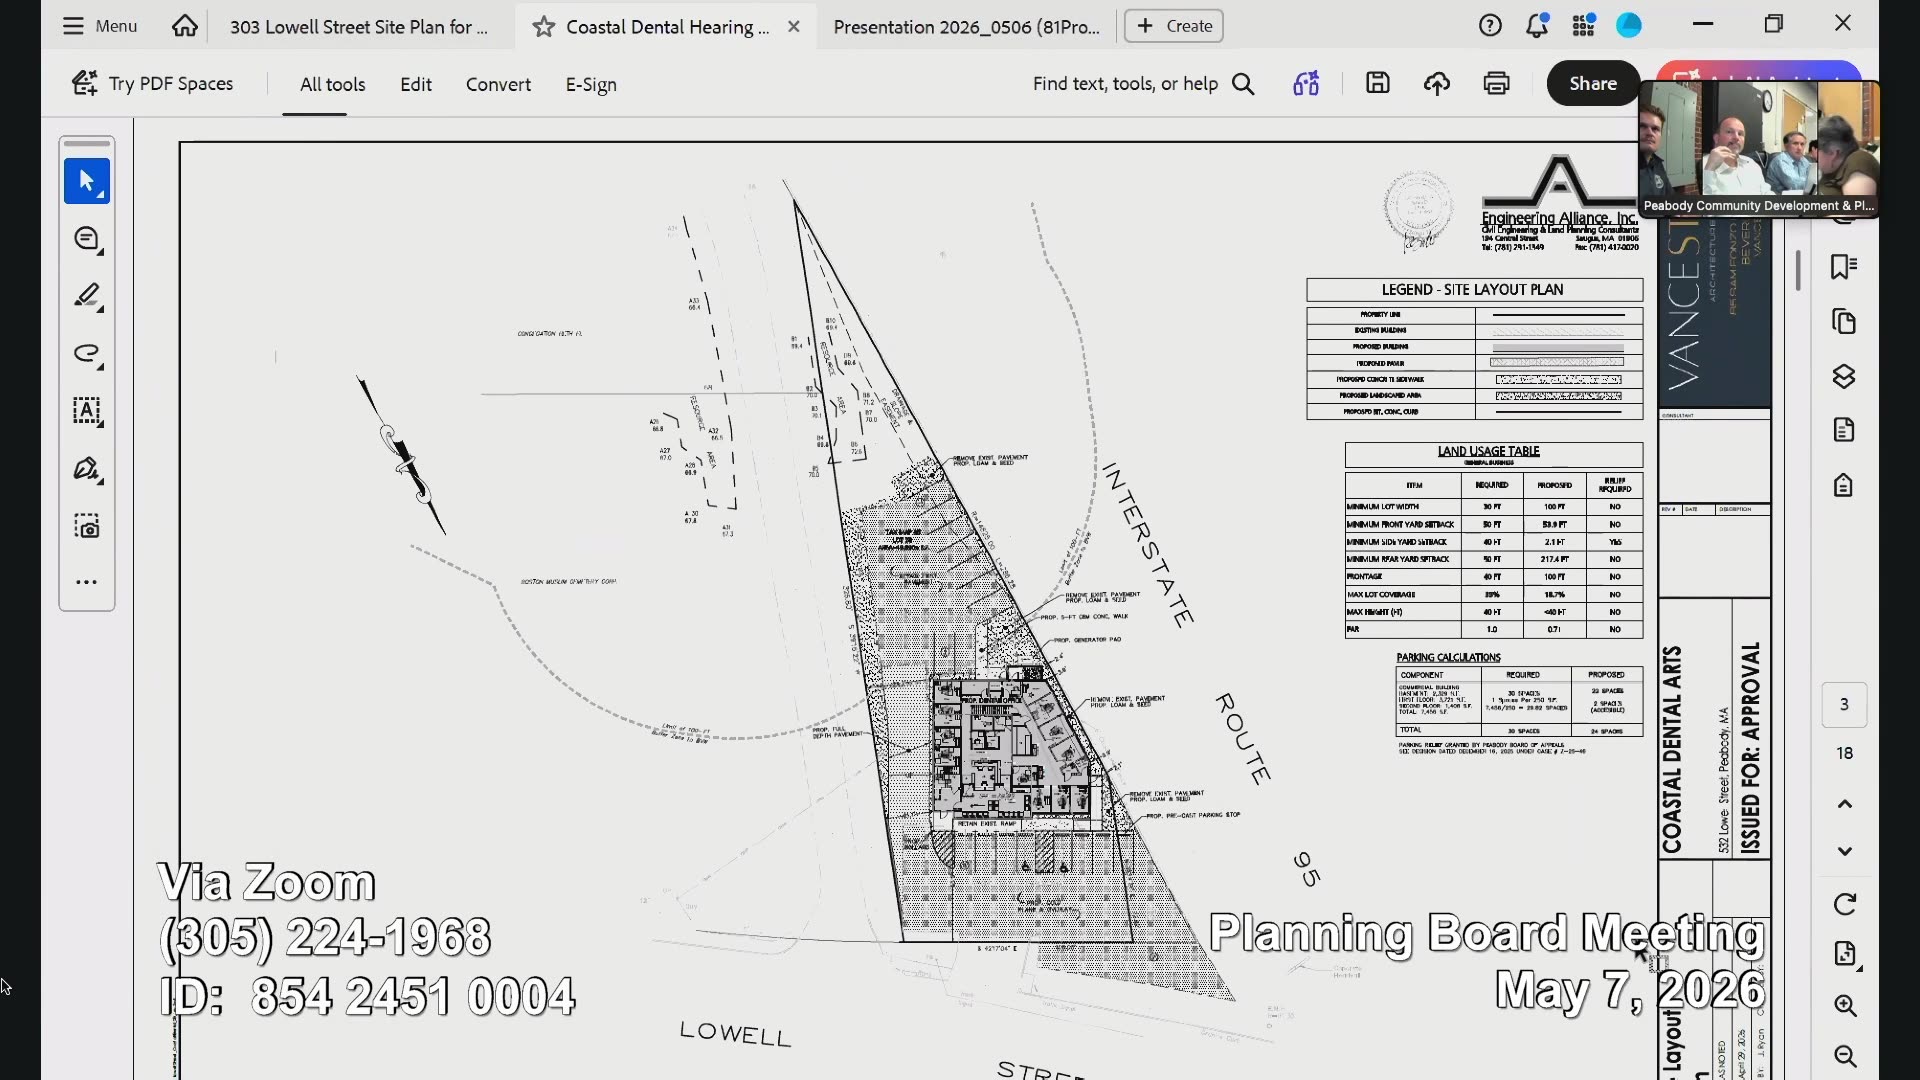Select the comment bubble tool

pos(87,239)
